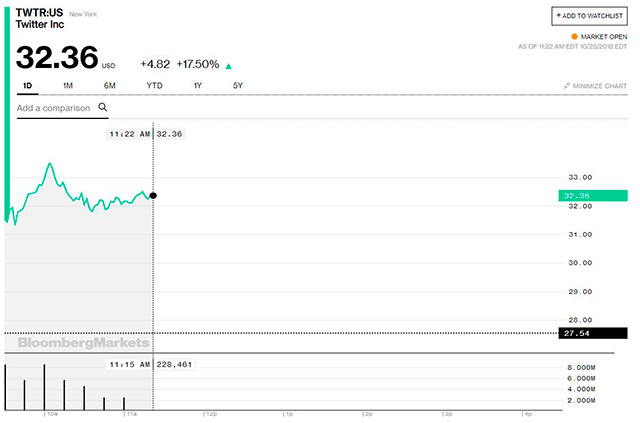Click the green 32.36 current price label
Screen dimensions: 640x423
click(593, 196)
